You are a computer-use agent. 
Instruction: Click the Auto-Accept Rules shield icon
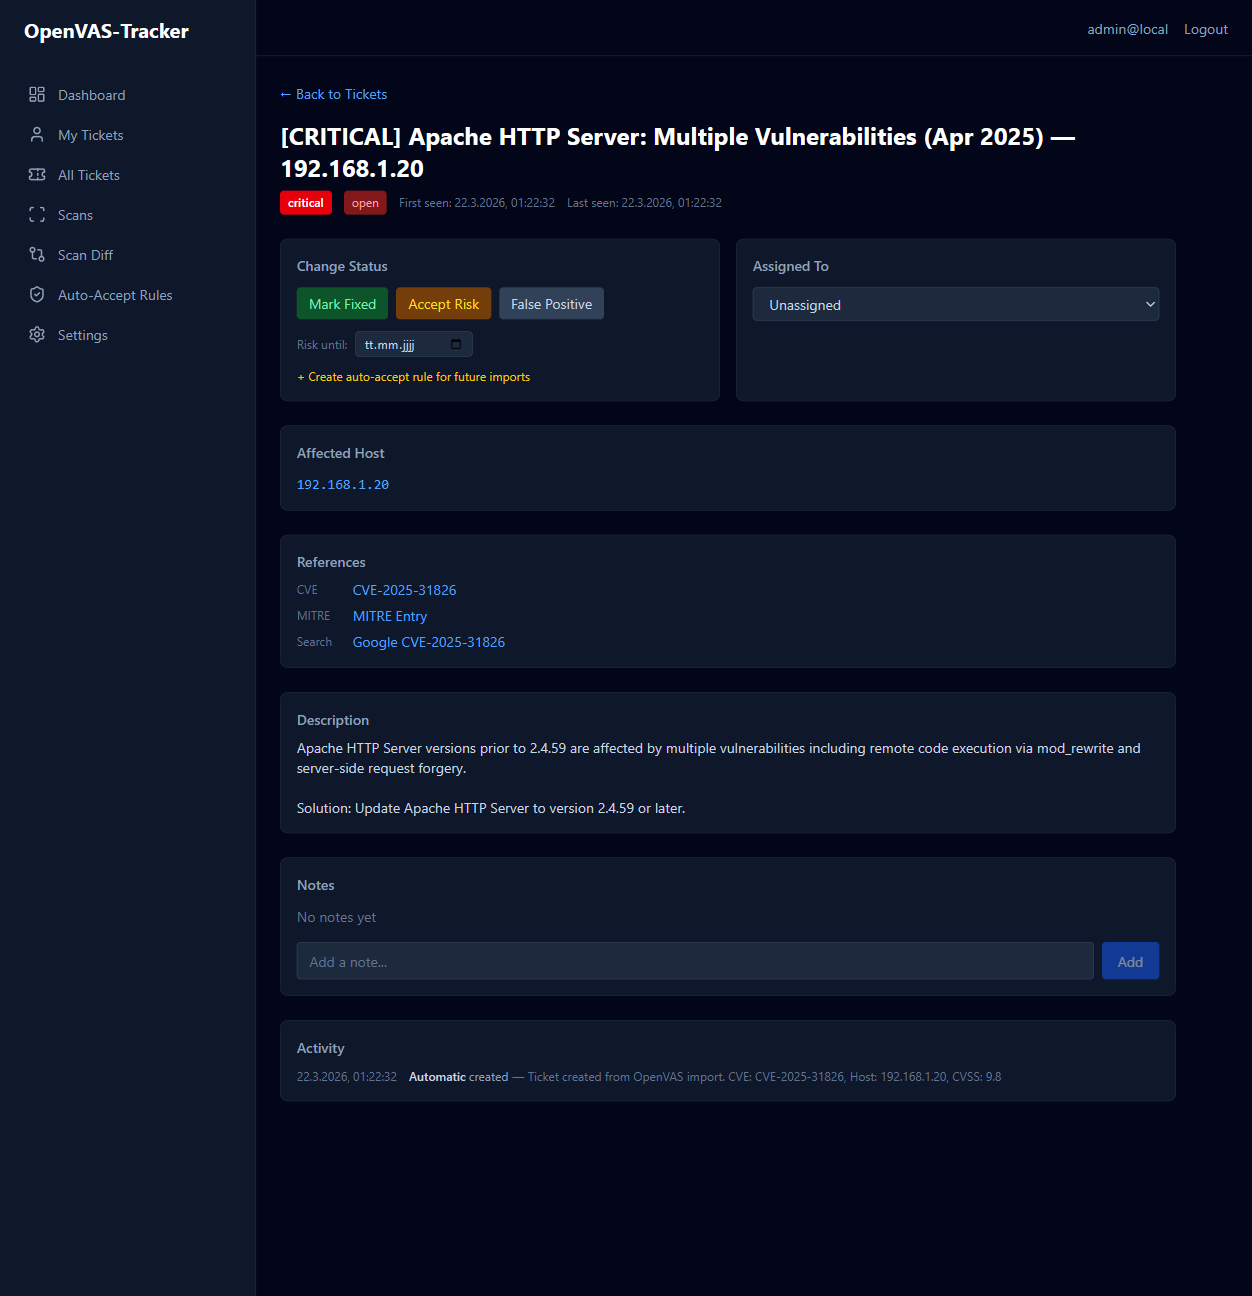point(37,294)
